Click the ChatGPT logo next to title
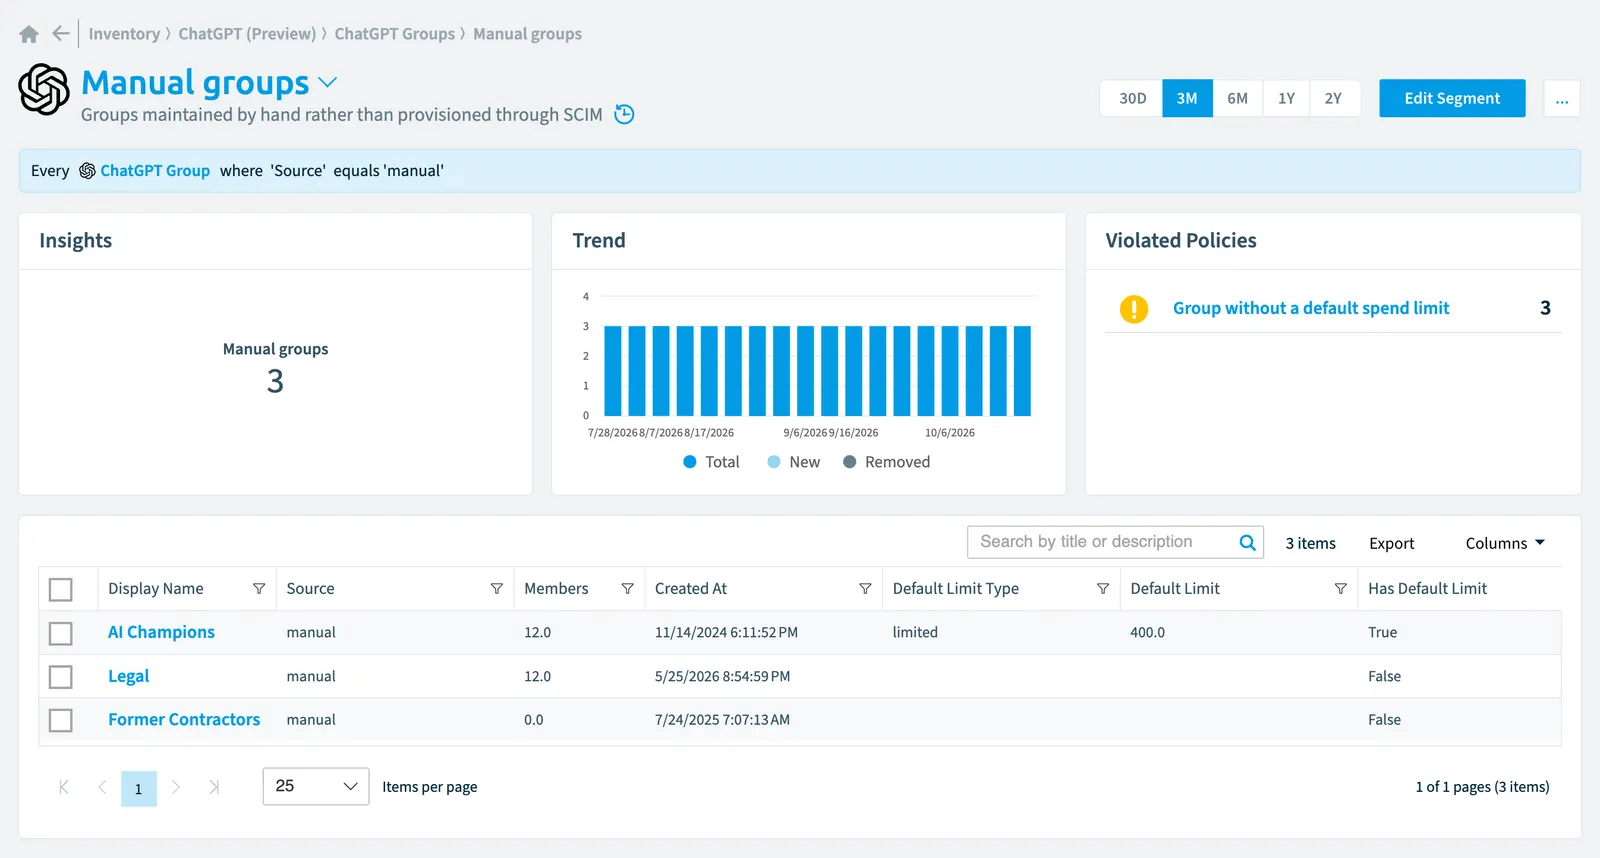1600x858 pixels. [44, 89]
